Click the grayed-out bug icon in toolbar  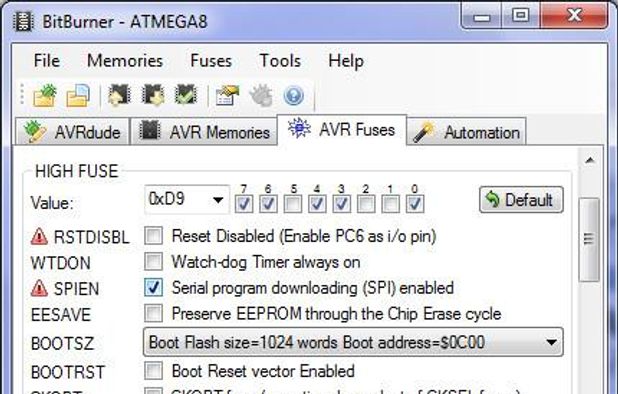click(261, 95)
